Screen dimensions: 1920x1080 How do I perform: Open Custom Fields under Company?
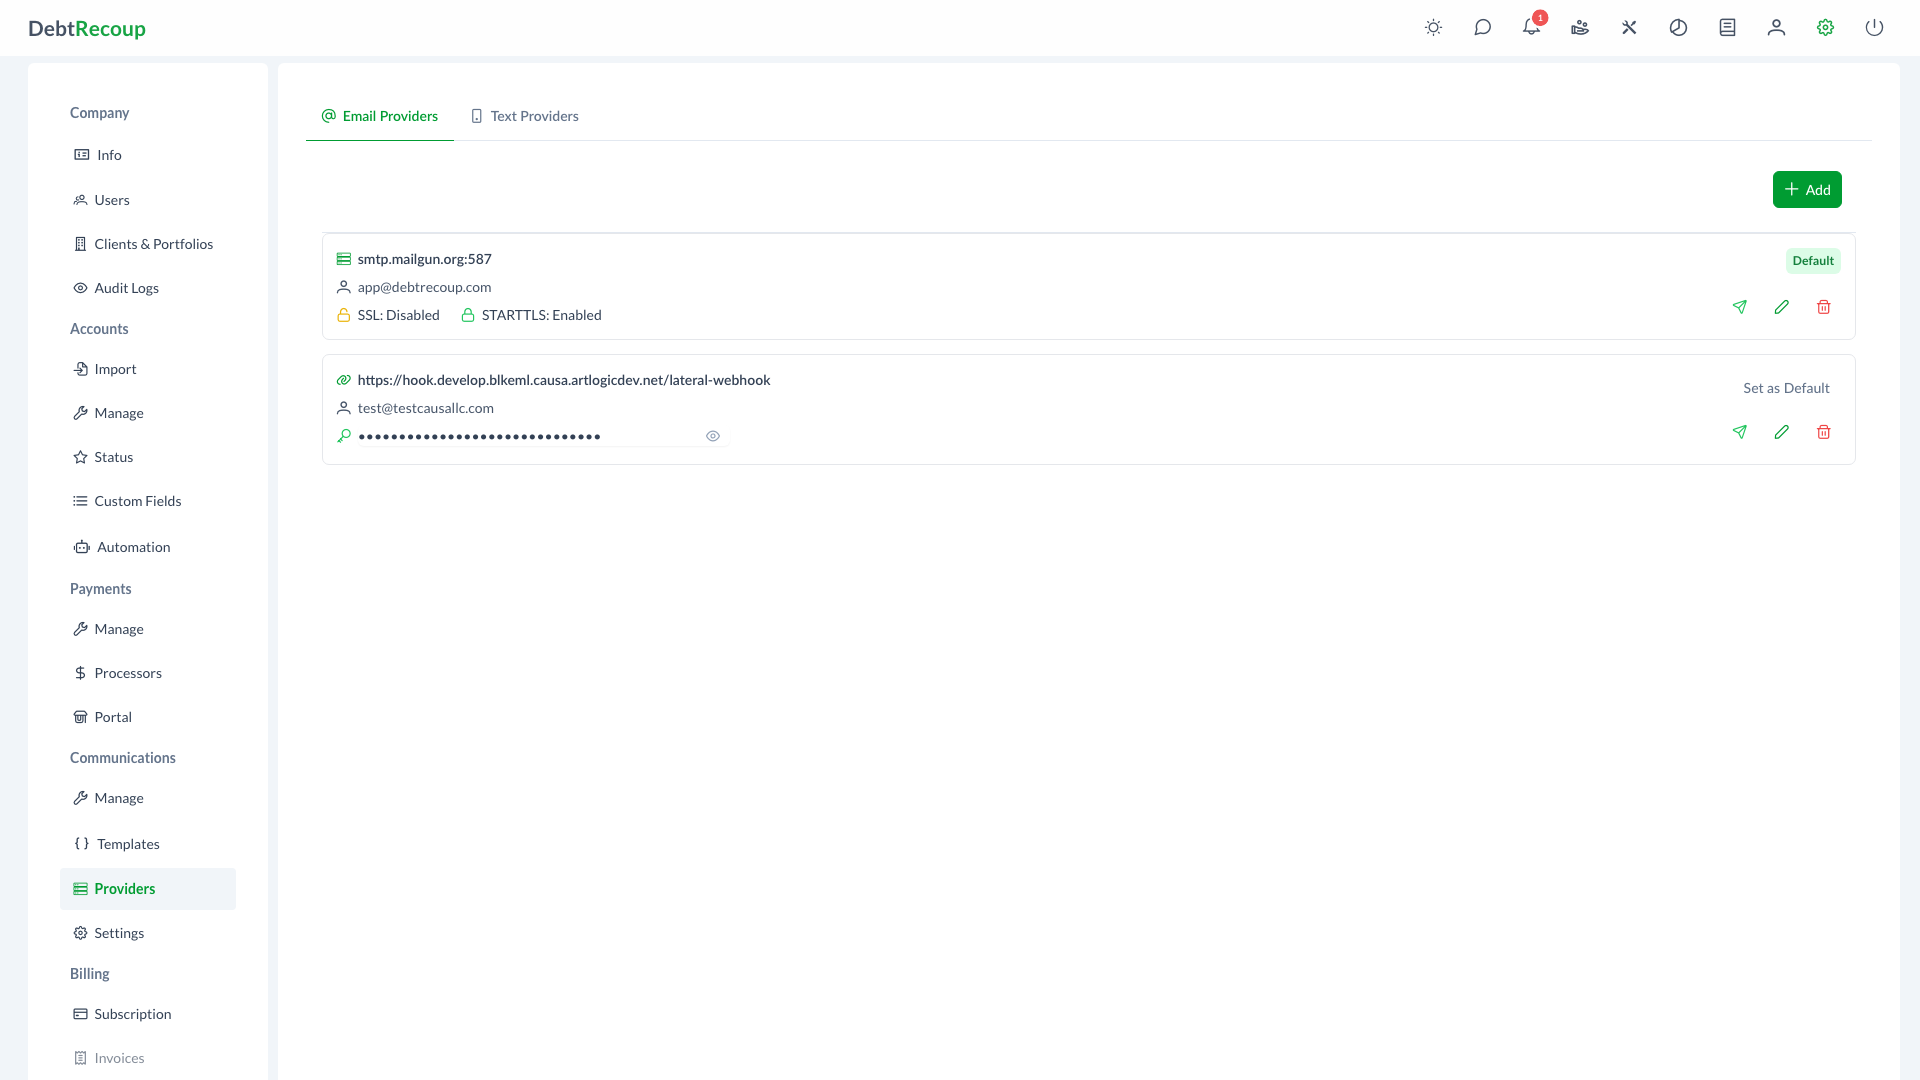pos(137,501)
